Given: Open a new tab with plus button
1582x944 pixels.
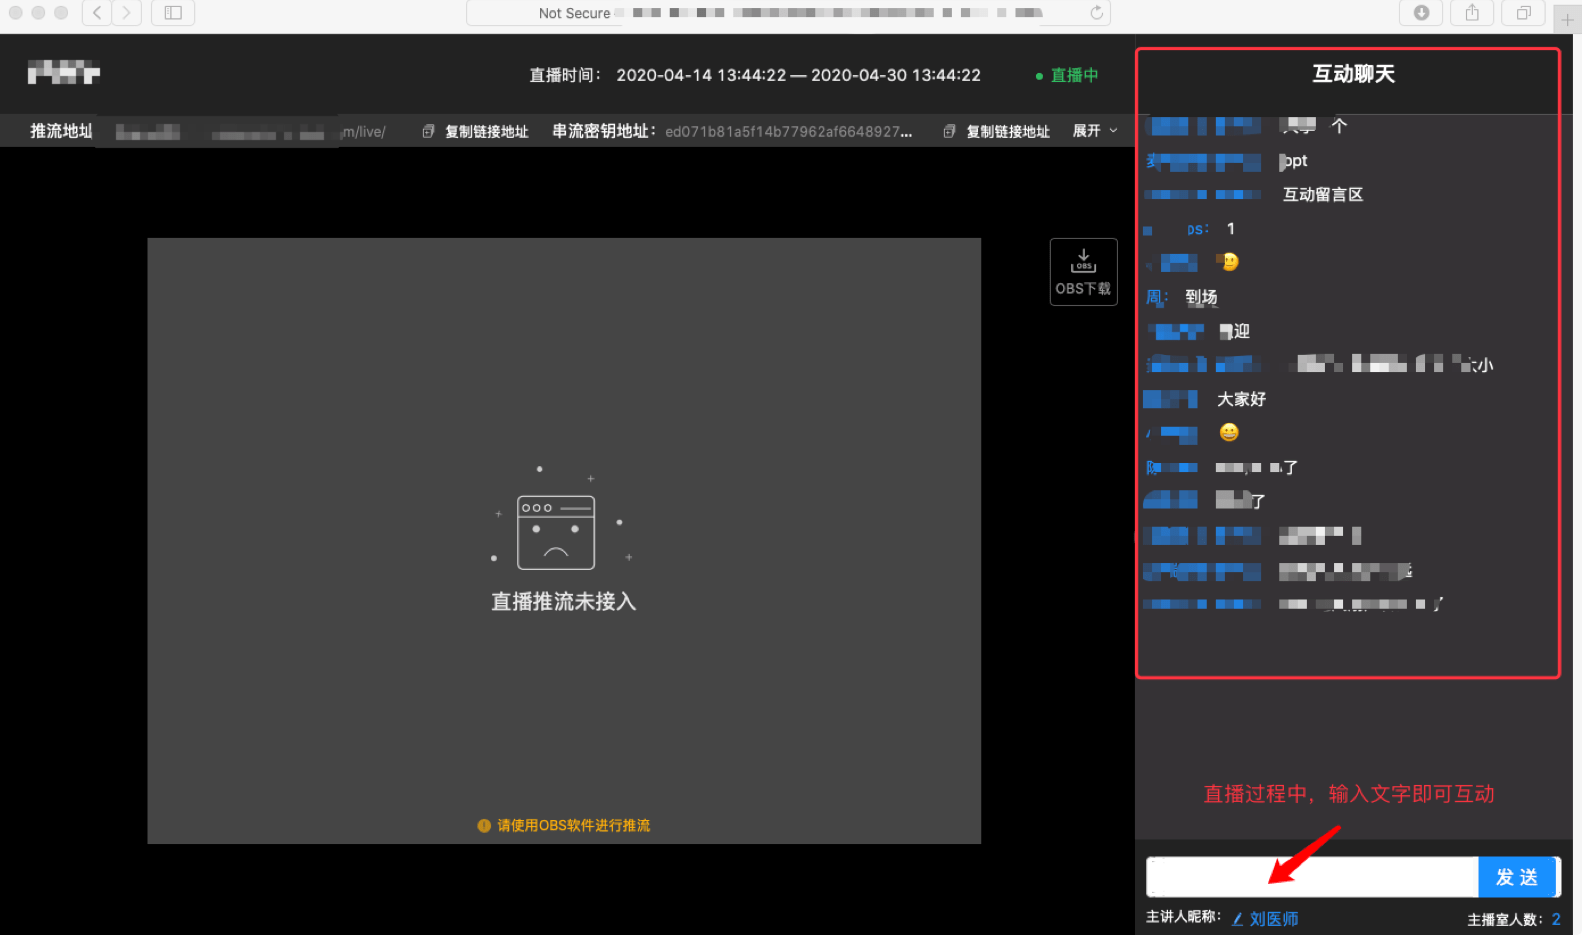Looking at the screenshot, I should tap(1567, 19).
